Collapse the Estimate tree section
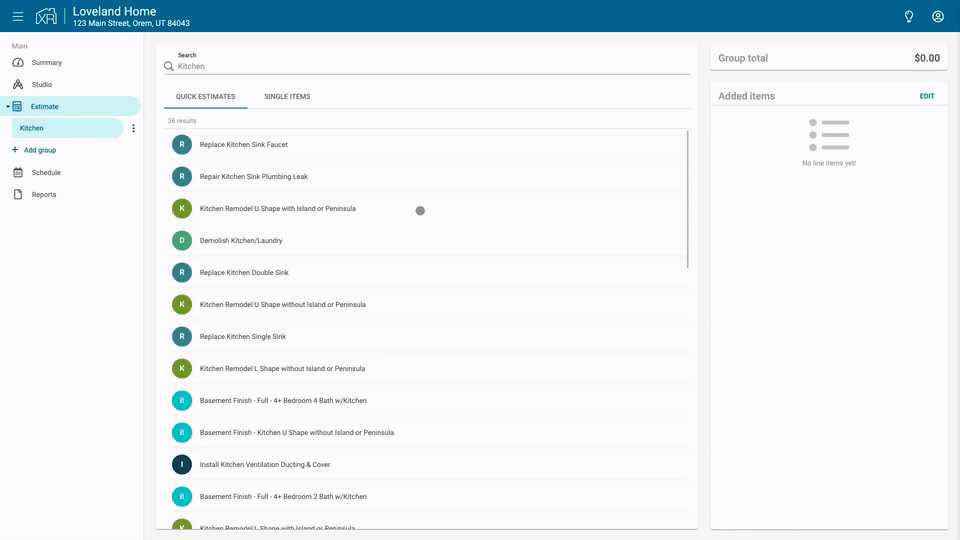This screenshot has height=540, width=960. pyautogui.click(x=8, y=107)
